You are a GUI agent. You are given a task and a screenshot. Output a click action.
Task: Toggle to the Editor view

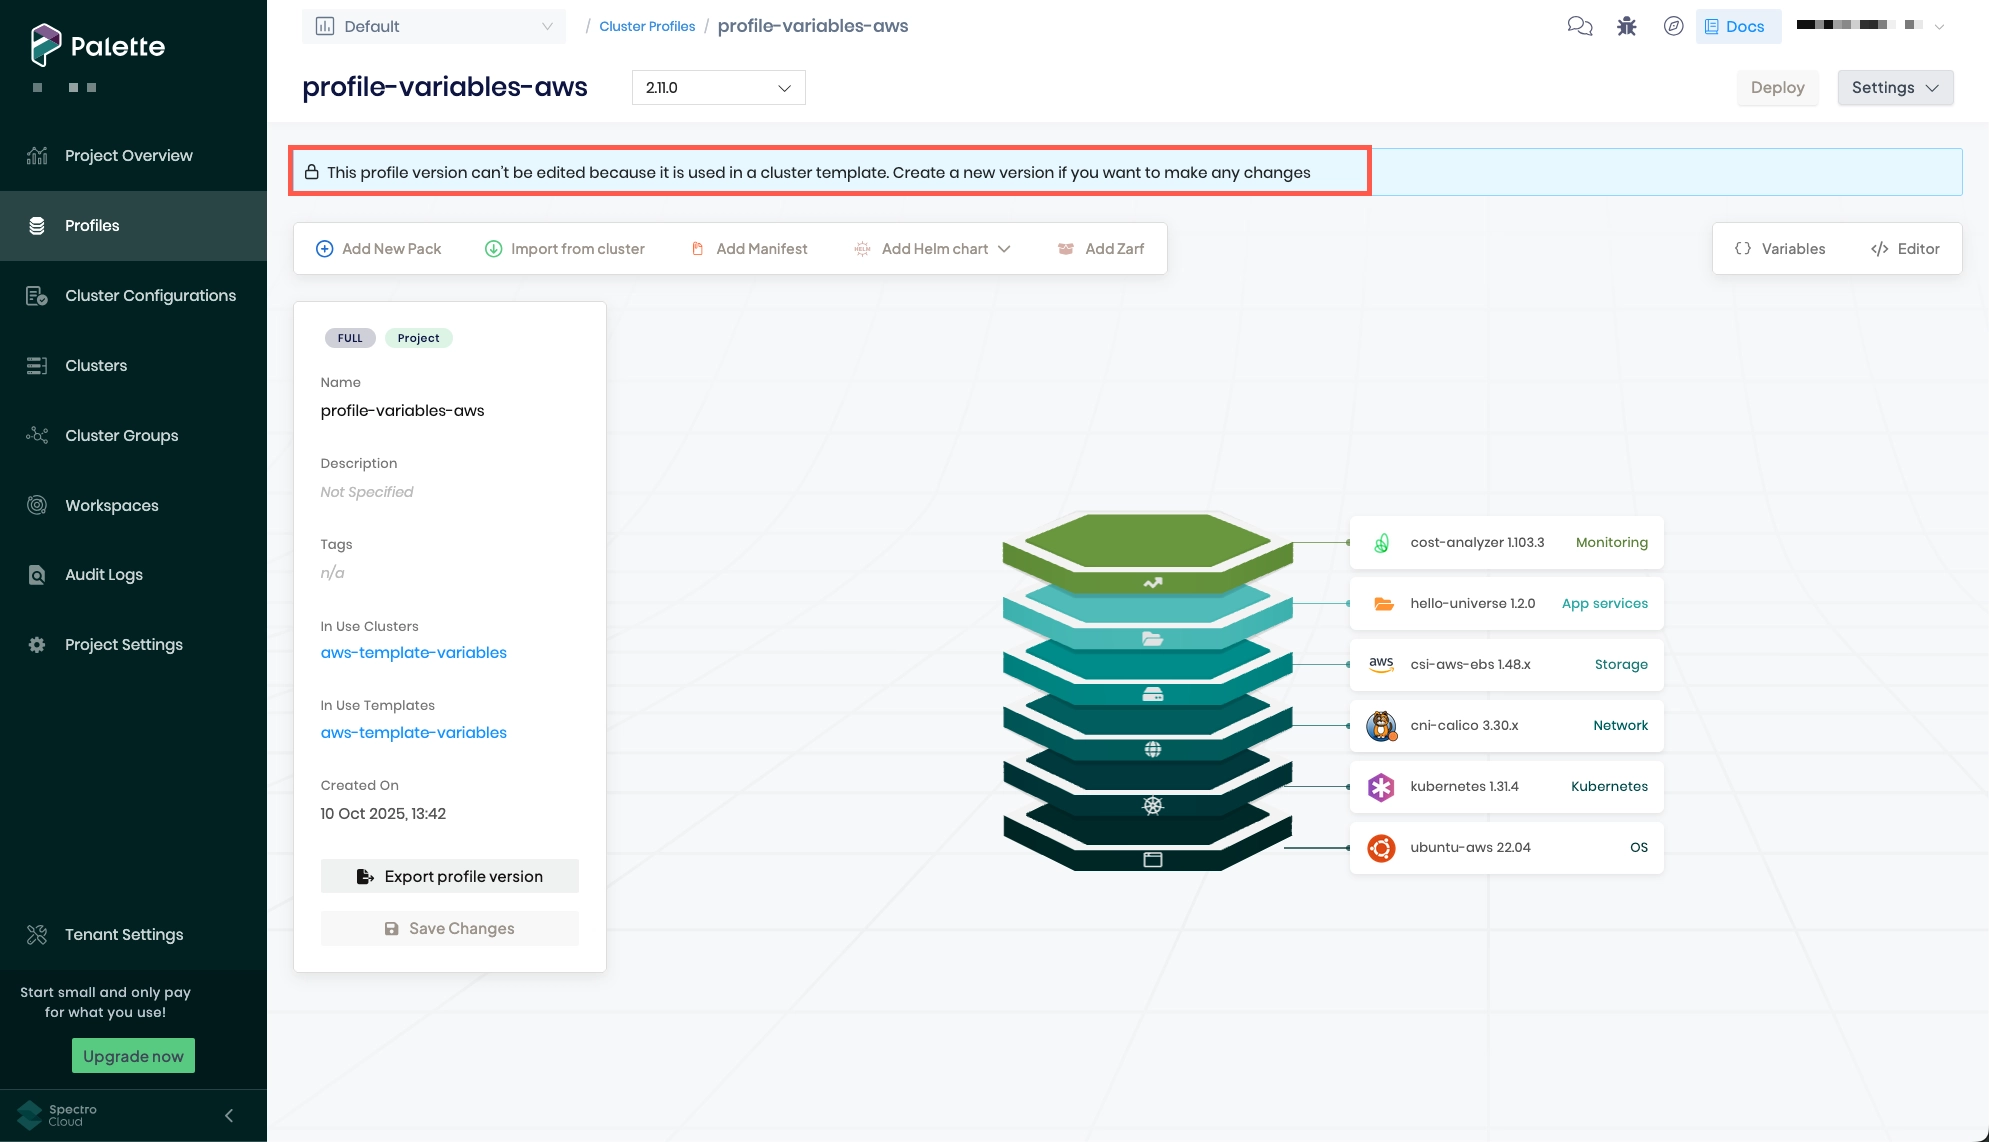(x=1905, y=248)
